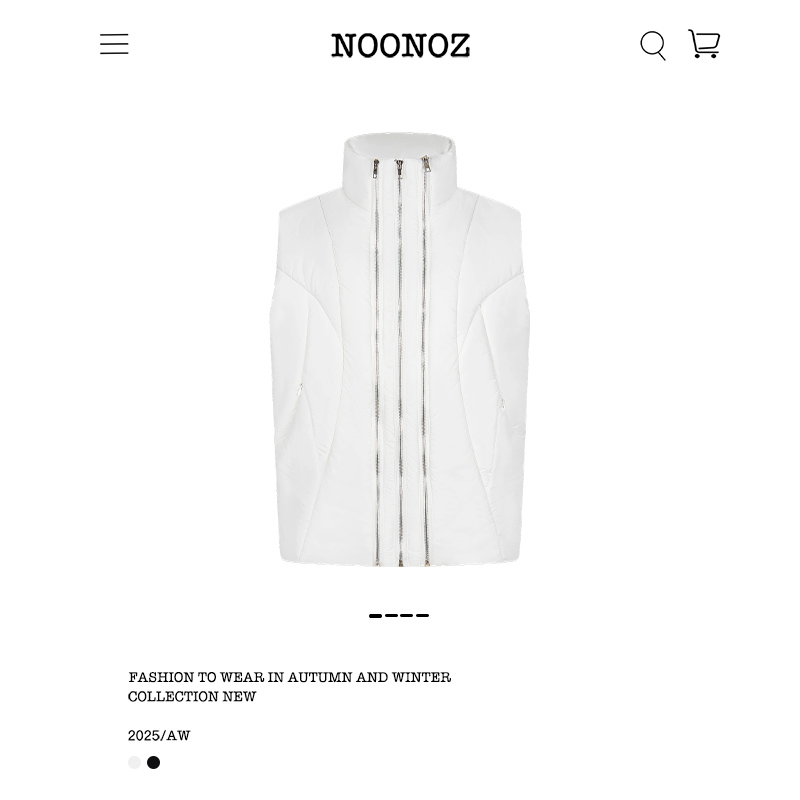Open the search magnifier icon
800x800 pixels.
tap(653, 45)
